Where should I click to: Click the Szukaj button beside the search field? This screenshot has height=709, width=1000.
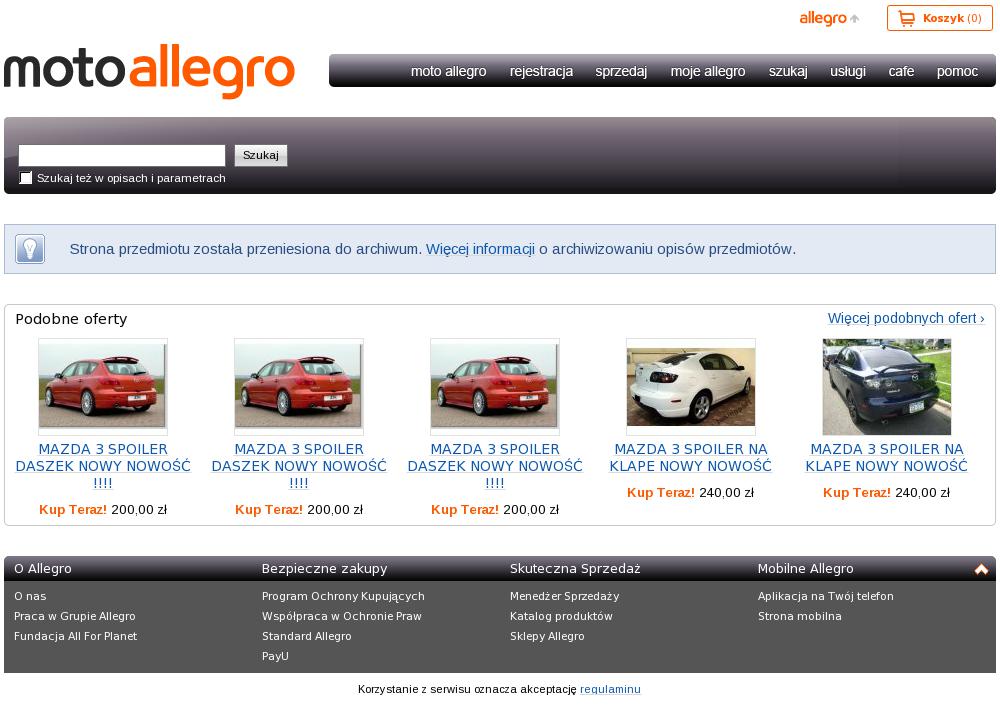point(261,156)
